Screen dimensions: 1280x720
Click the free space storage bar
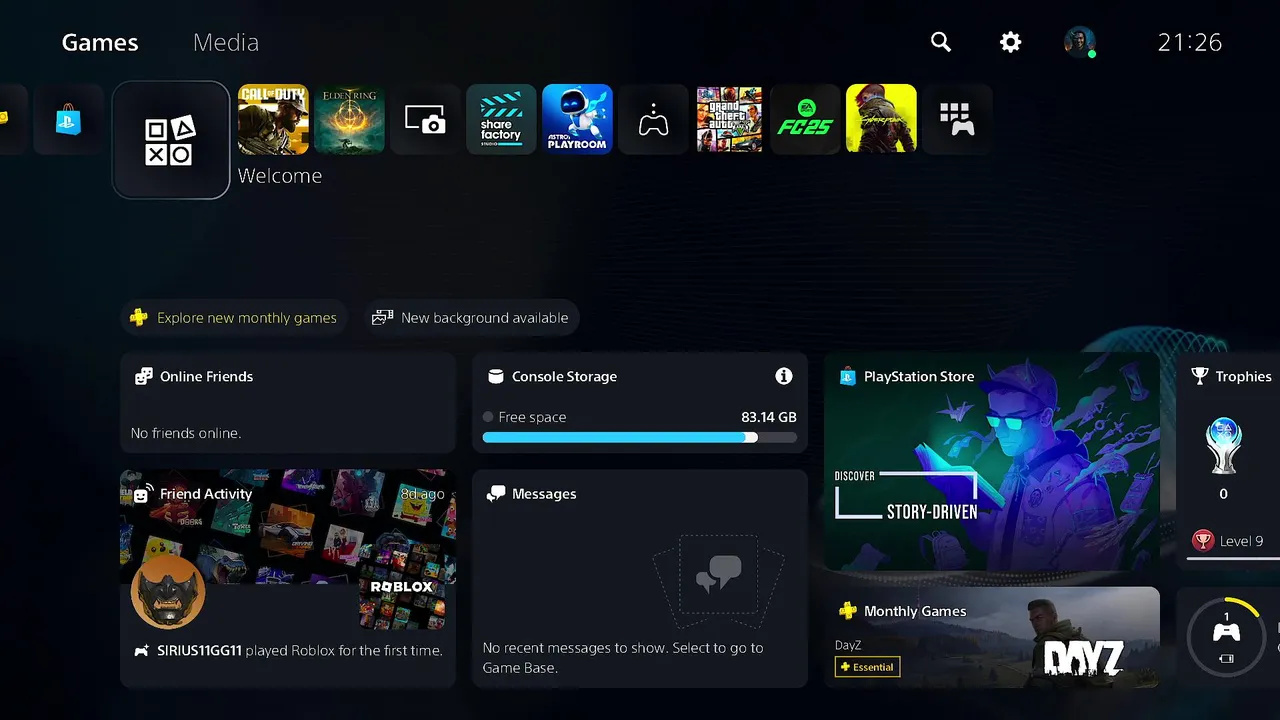[640, 437]
